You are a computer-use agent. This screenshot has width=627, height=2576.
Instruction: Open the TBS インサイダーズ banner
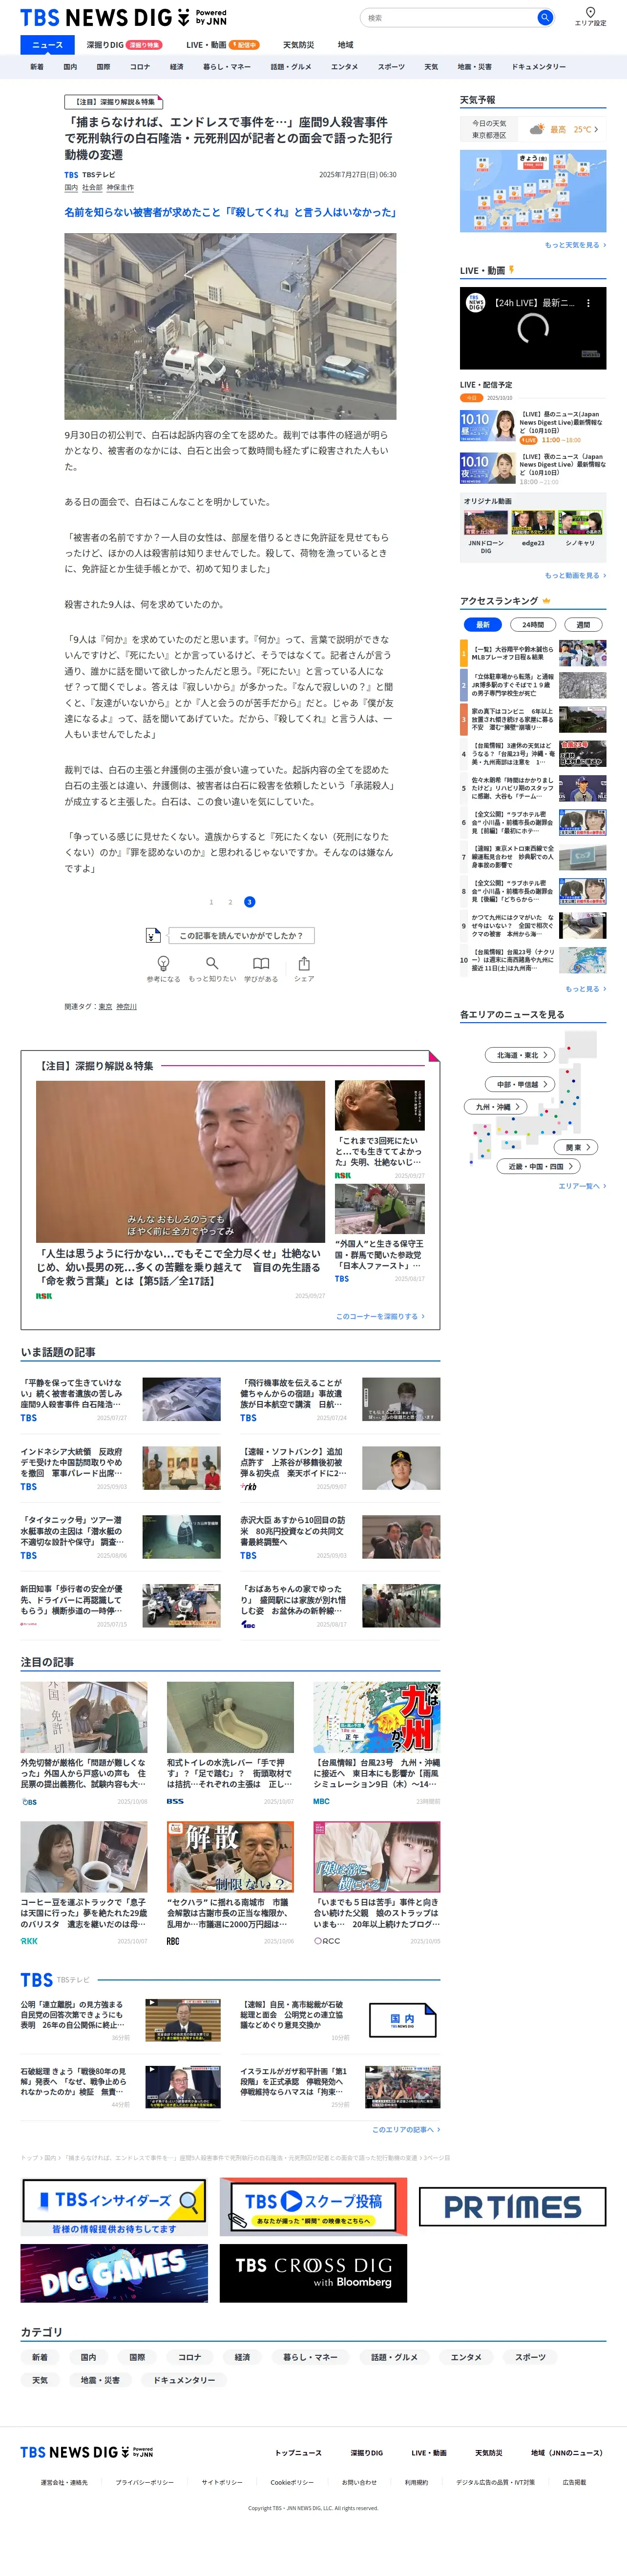click(114, 2206)
